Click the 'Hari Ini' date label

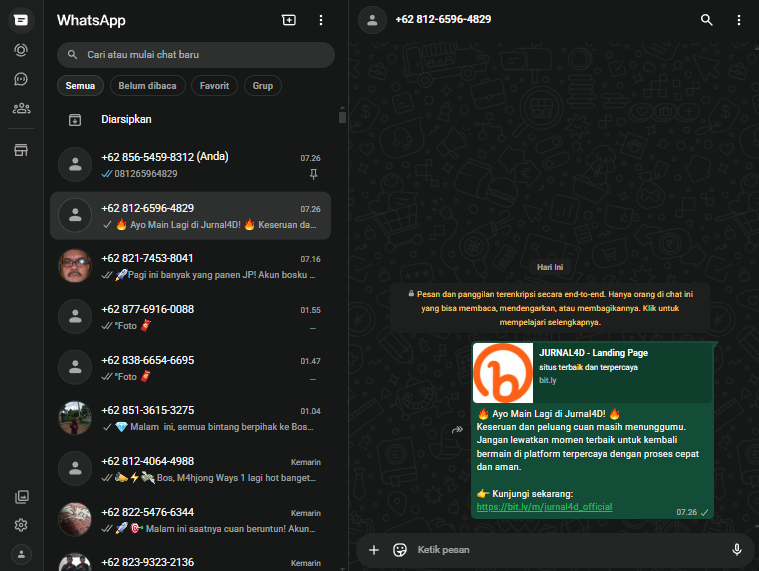pyautogui.click(x=550, y=267)
